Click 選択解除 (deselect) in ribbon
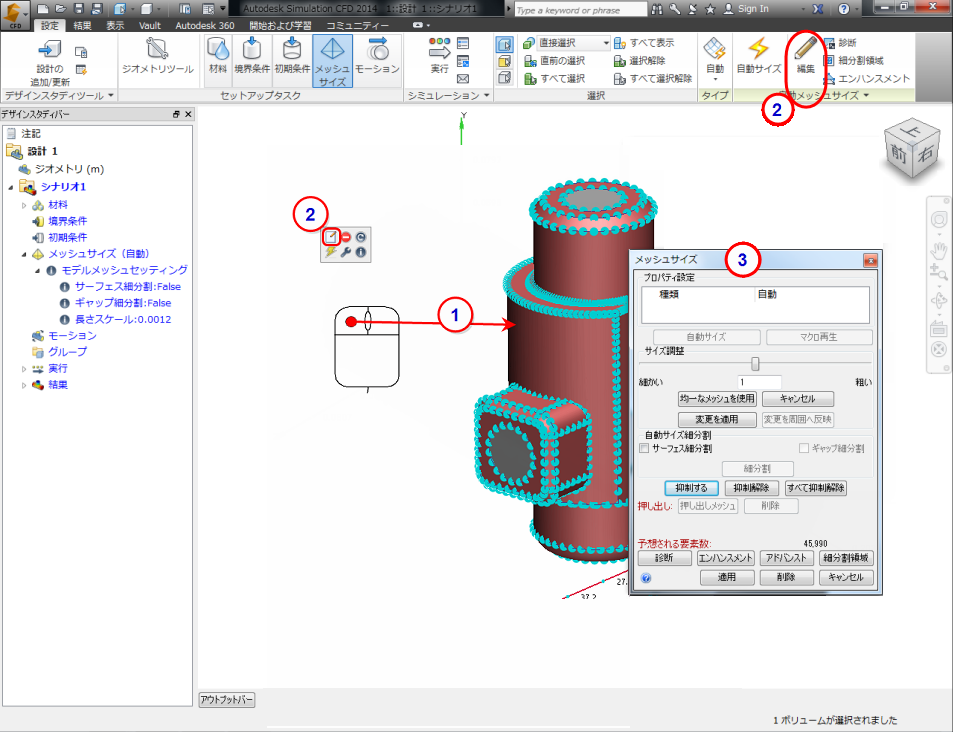 click(640, 61)
